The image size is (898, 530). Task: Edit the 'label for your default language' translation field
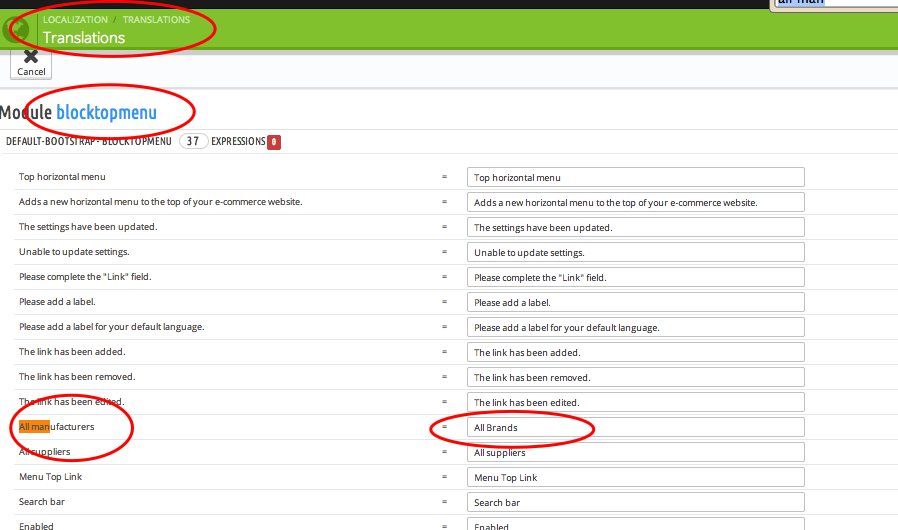click(x=636, y=328)
